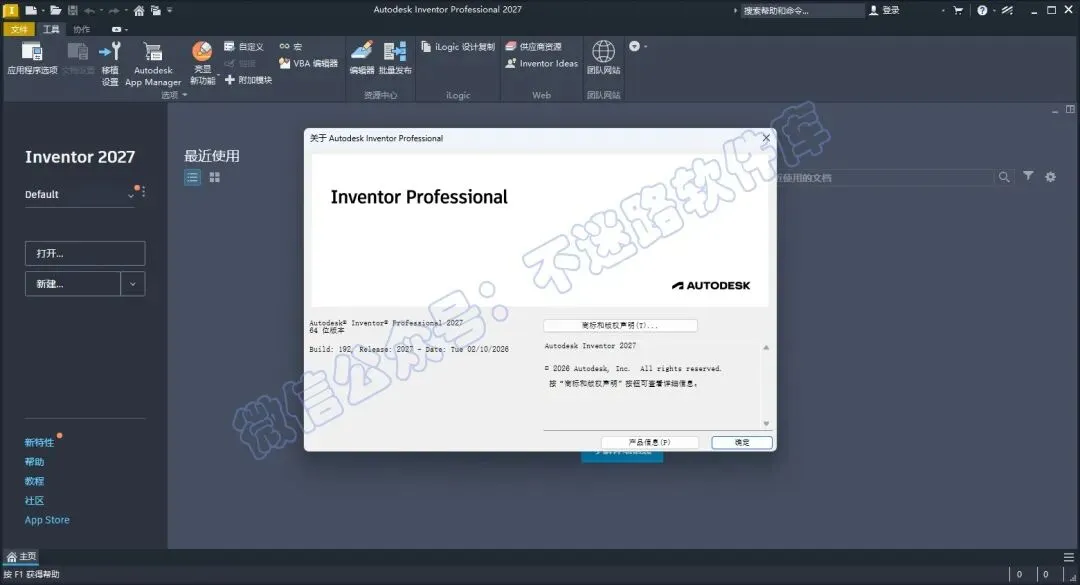1080x585 pixels.
Task: Open a file via the folder icon
Action: point(56,10)
